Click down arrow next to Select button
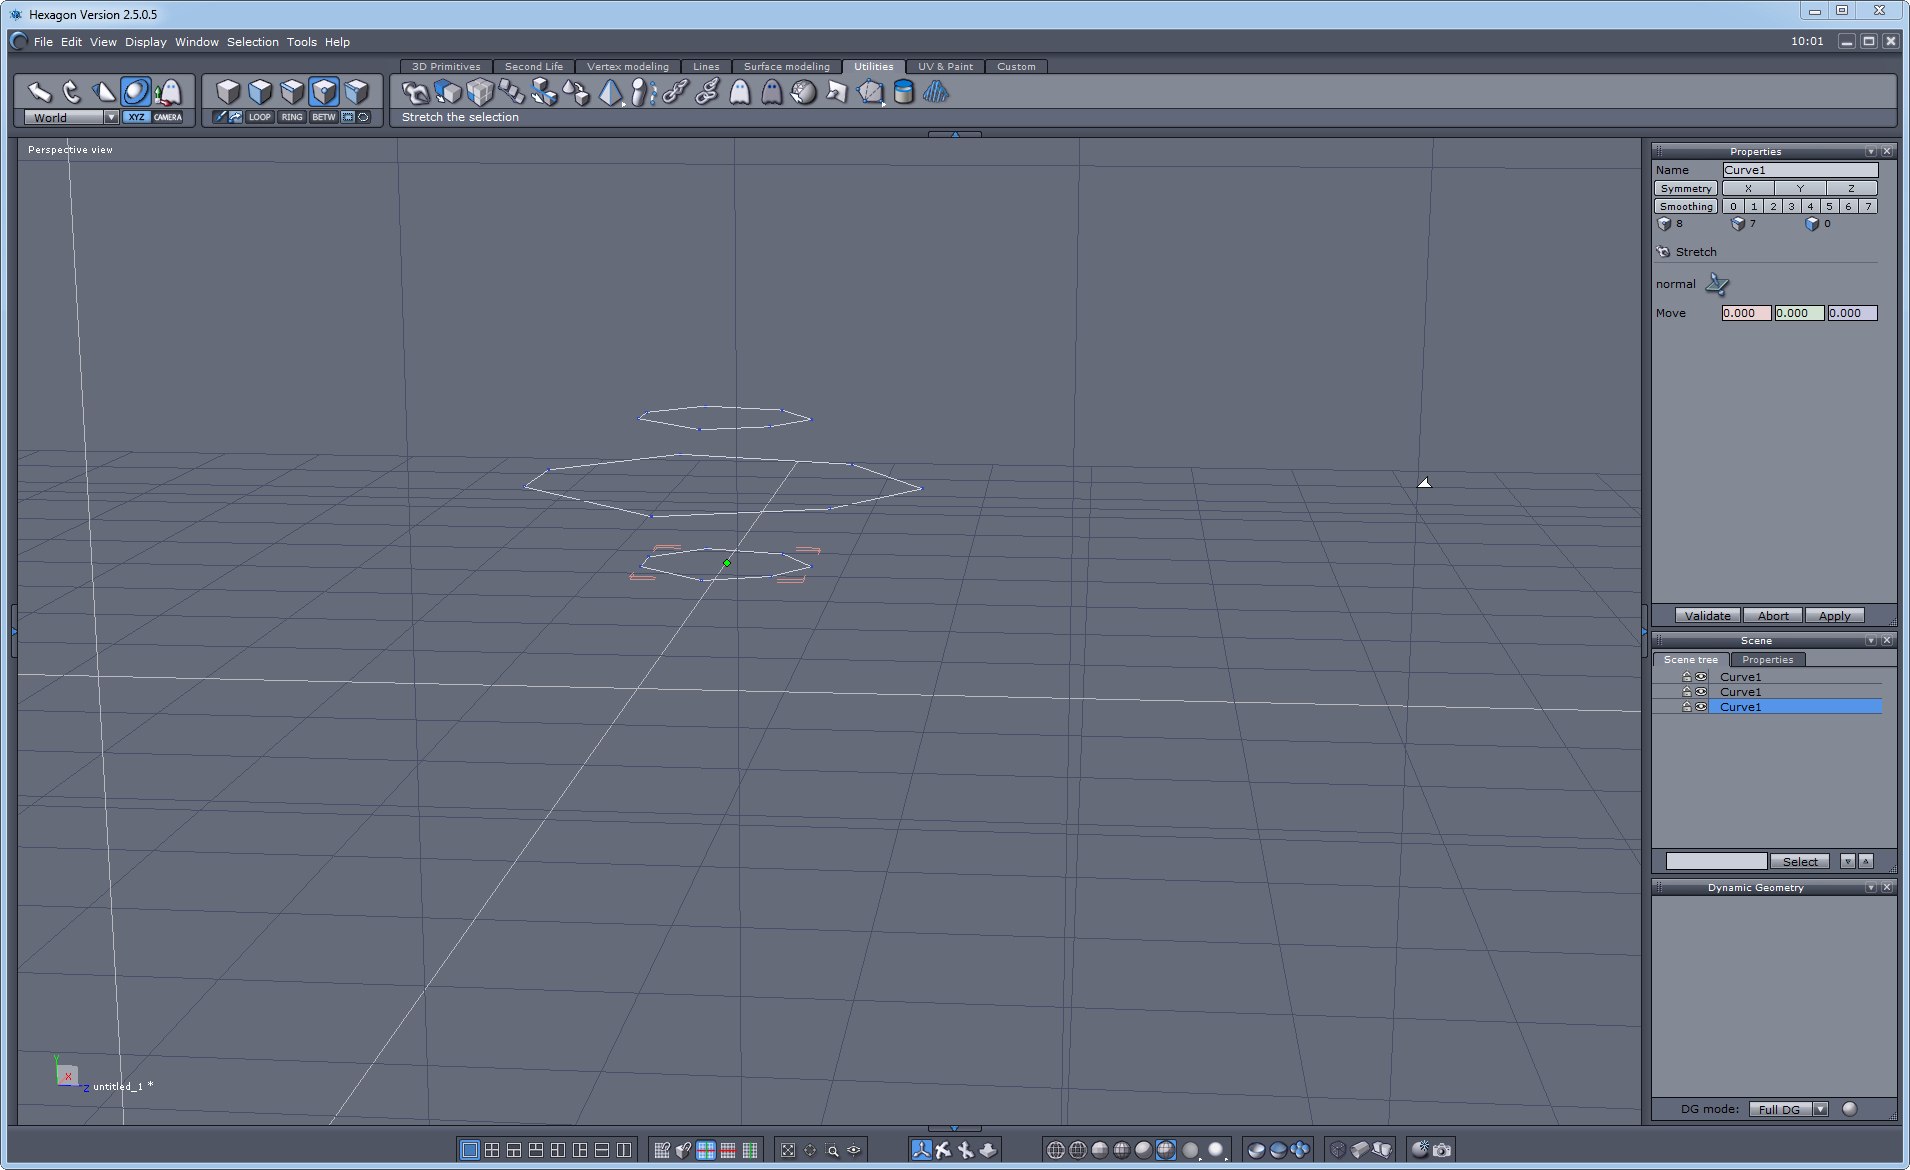Image resolution: width=1910 pixels, height=1170 pixels. [1848, 861]
